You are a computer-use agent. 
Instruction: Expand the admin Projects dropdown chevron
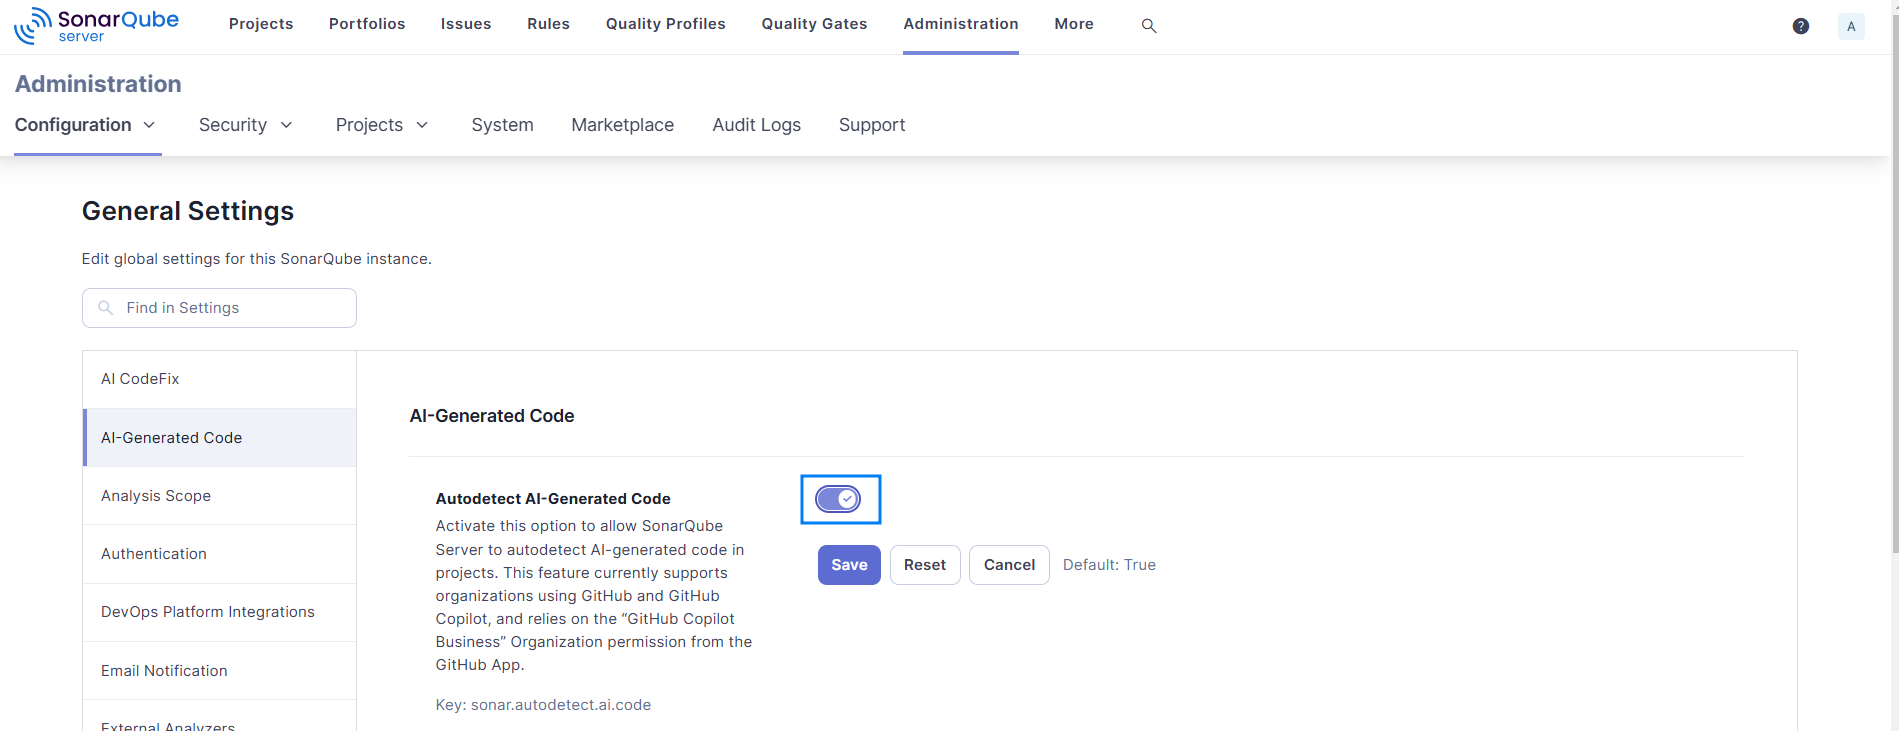pos(422,125)
